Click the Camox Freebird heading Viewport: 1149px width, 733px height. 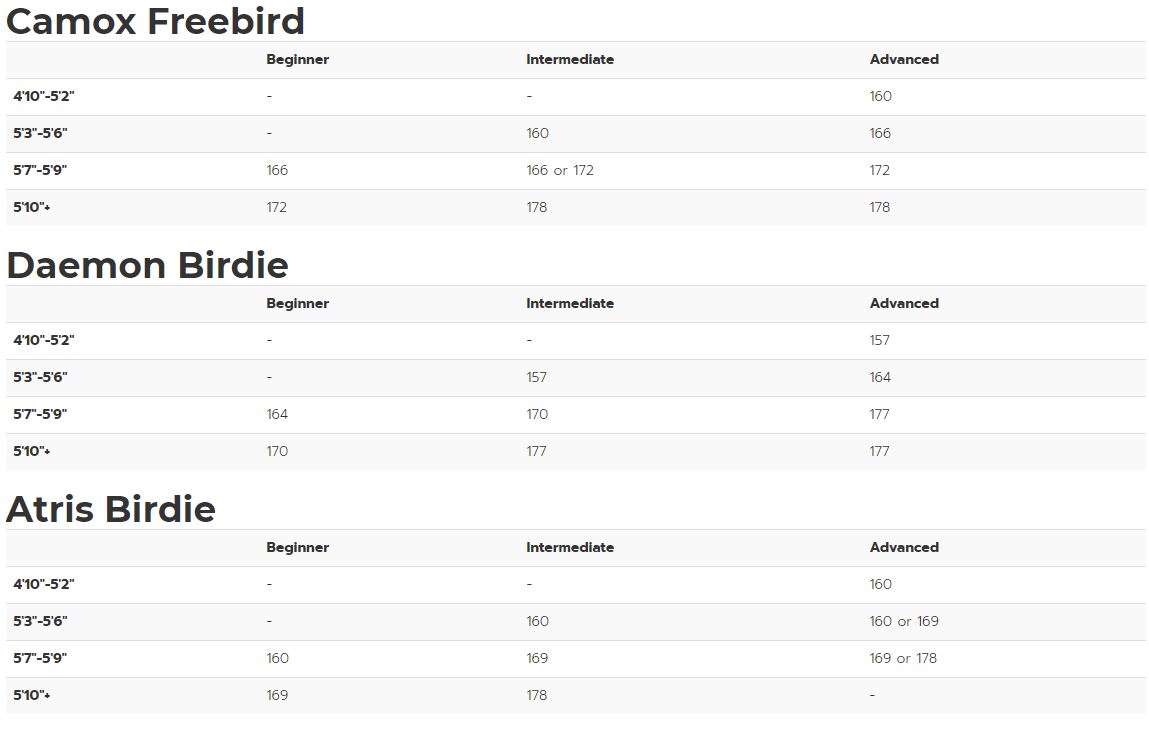pos(155,21)
